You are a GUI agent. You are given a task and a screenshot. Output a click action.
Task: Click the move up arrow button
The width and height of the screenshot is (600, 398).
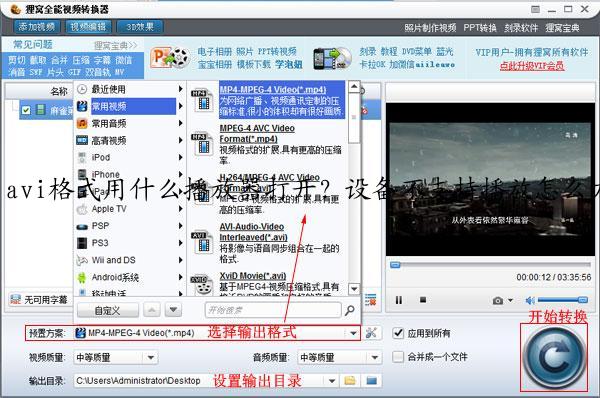[152, 310]
